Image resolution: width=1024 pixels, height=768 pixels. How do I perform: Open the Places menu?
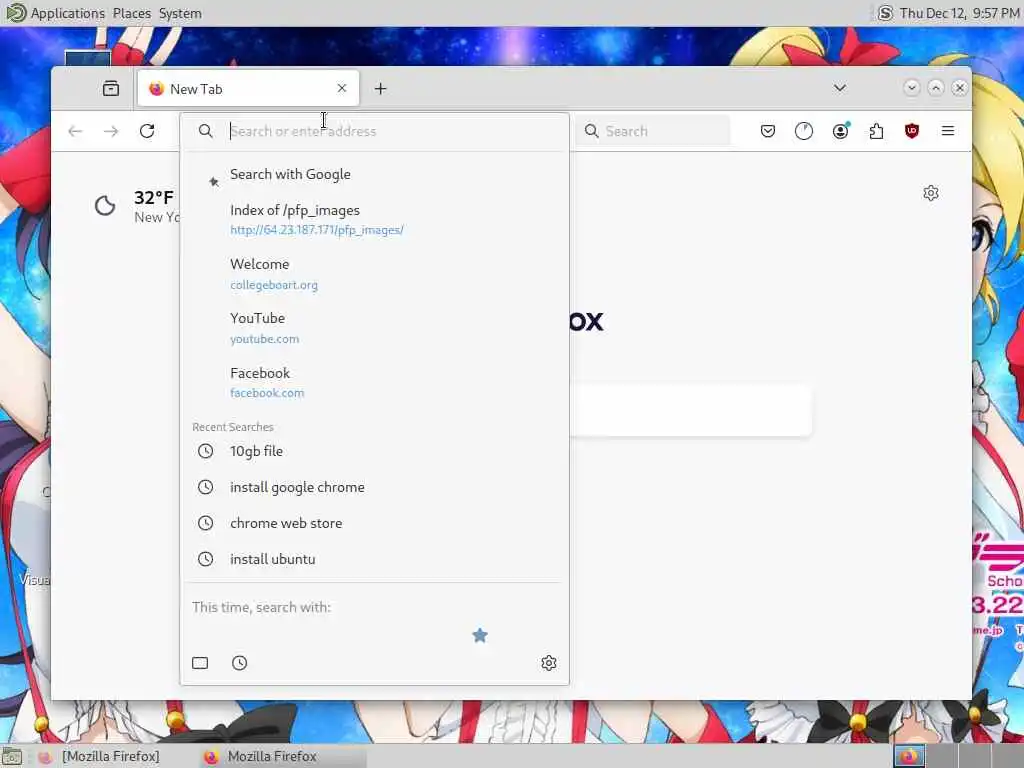click(x=131, y=13)
